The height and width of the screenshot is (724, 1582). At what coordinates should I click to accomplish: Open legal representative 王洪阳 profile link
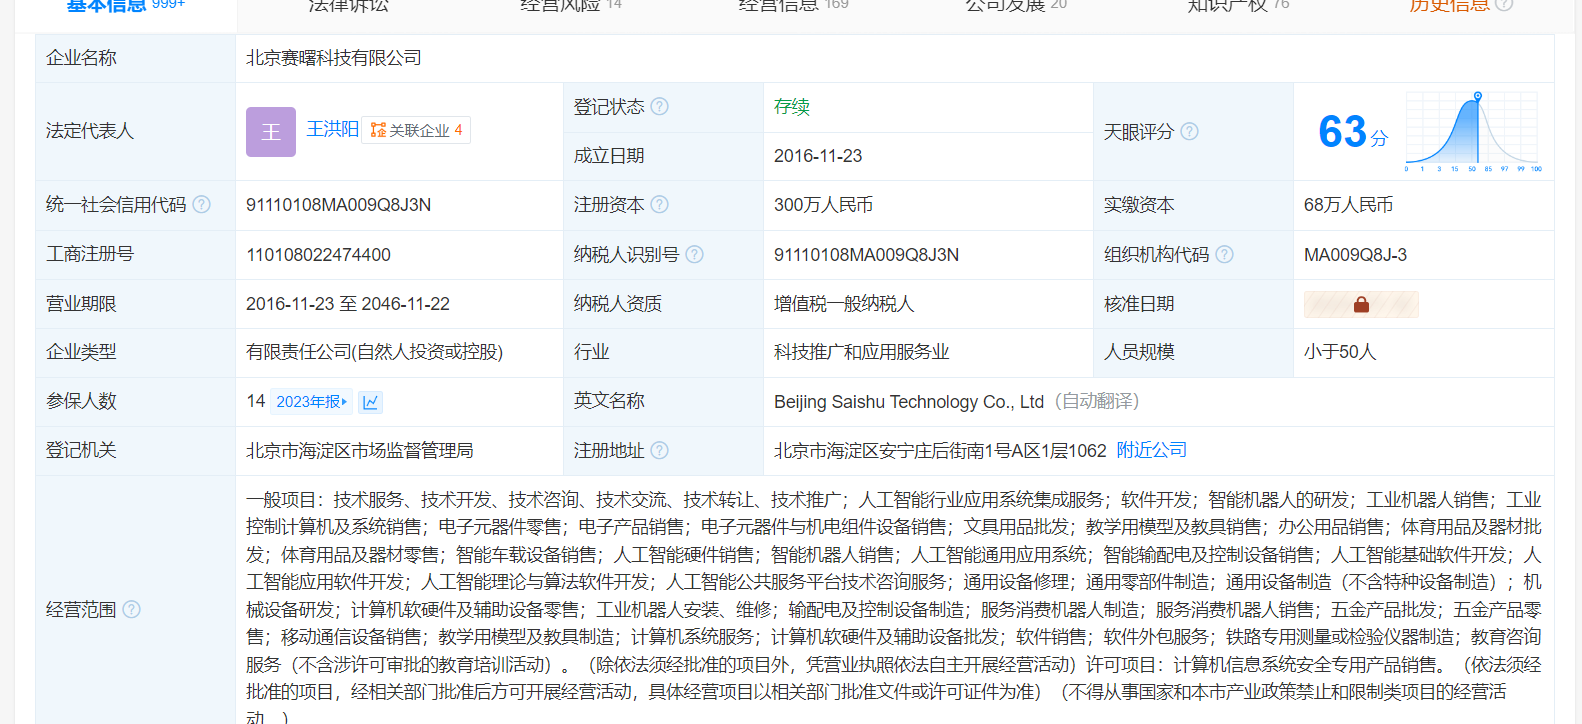pos(332,129)
